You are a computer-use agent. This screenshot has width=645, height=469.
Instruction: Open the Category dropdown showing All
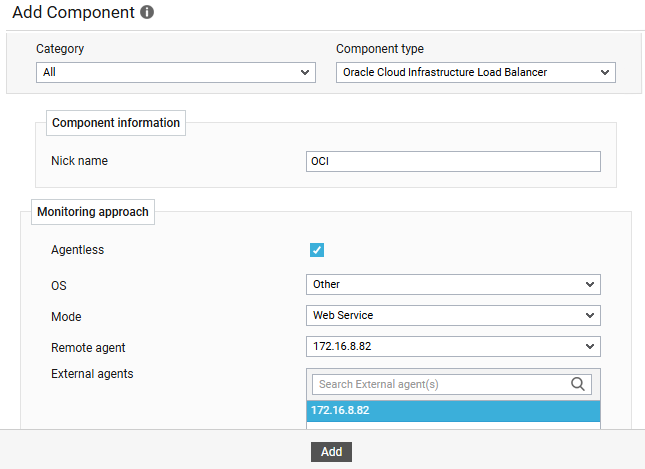(176, 72)
